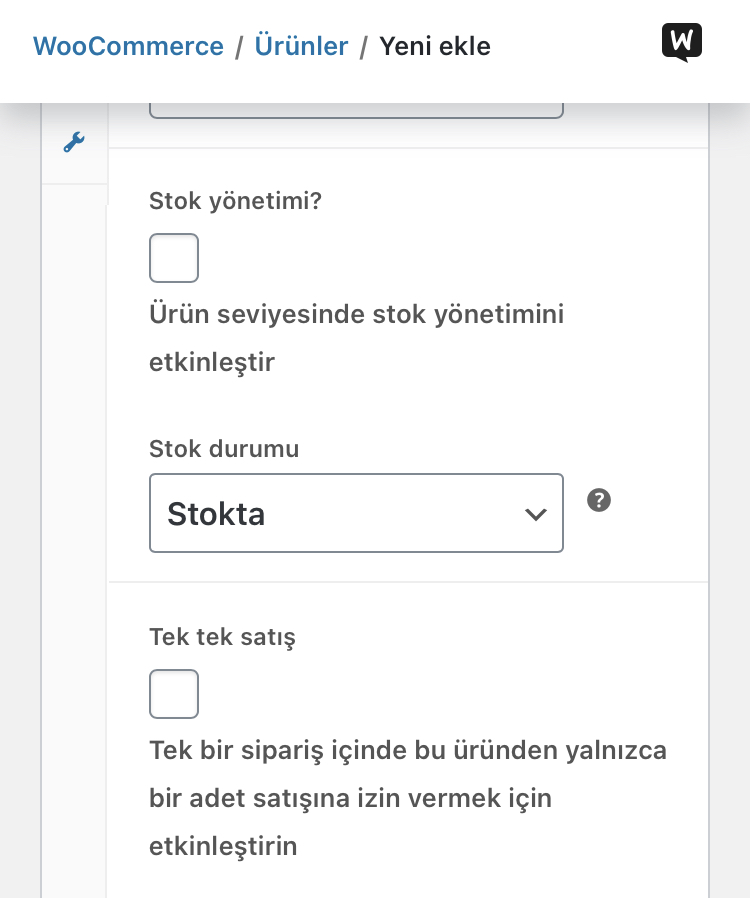The width and height of the screenshot is (750, 898).
Task: Click description Tek bir sipariş içinde text
Action: (408, 798)
